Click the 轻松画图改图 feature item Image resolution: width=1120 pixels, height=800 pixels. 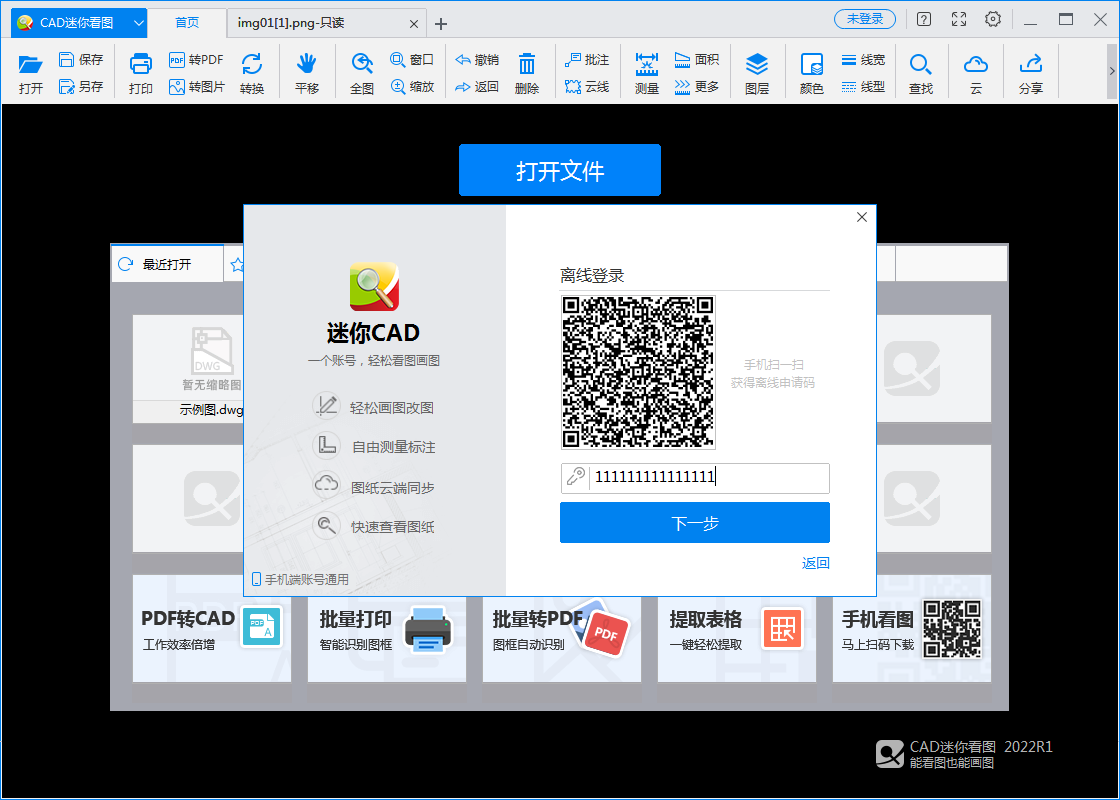[x=374, y=406]
